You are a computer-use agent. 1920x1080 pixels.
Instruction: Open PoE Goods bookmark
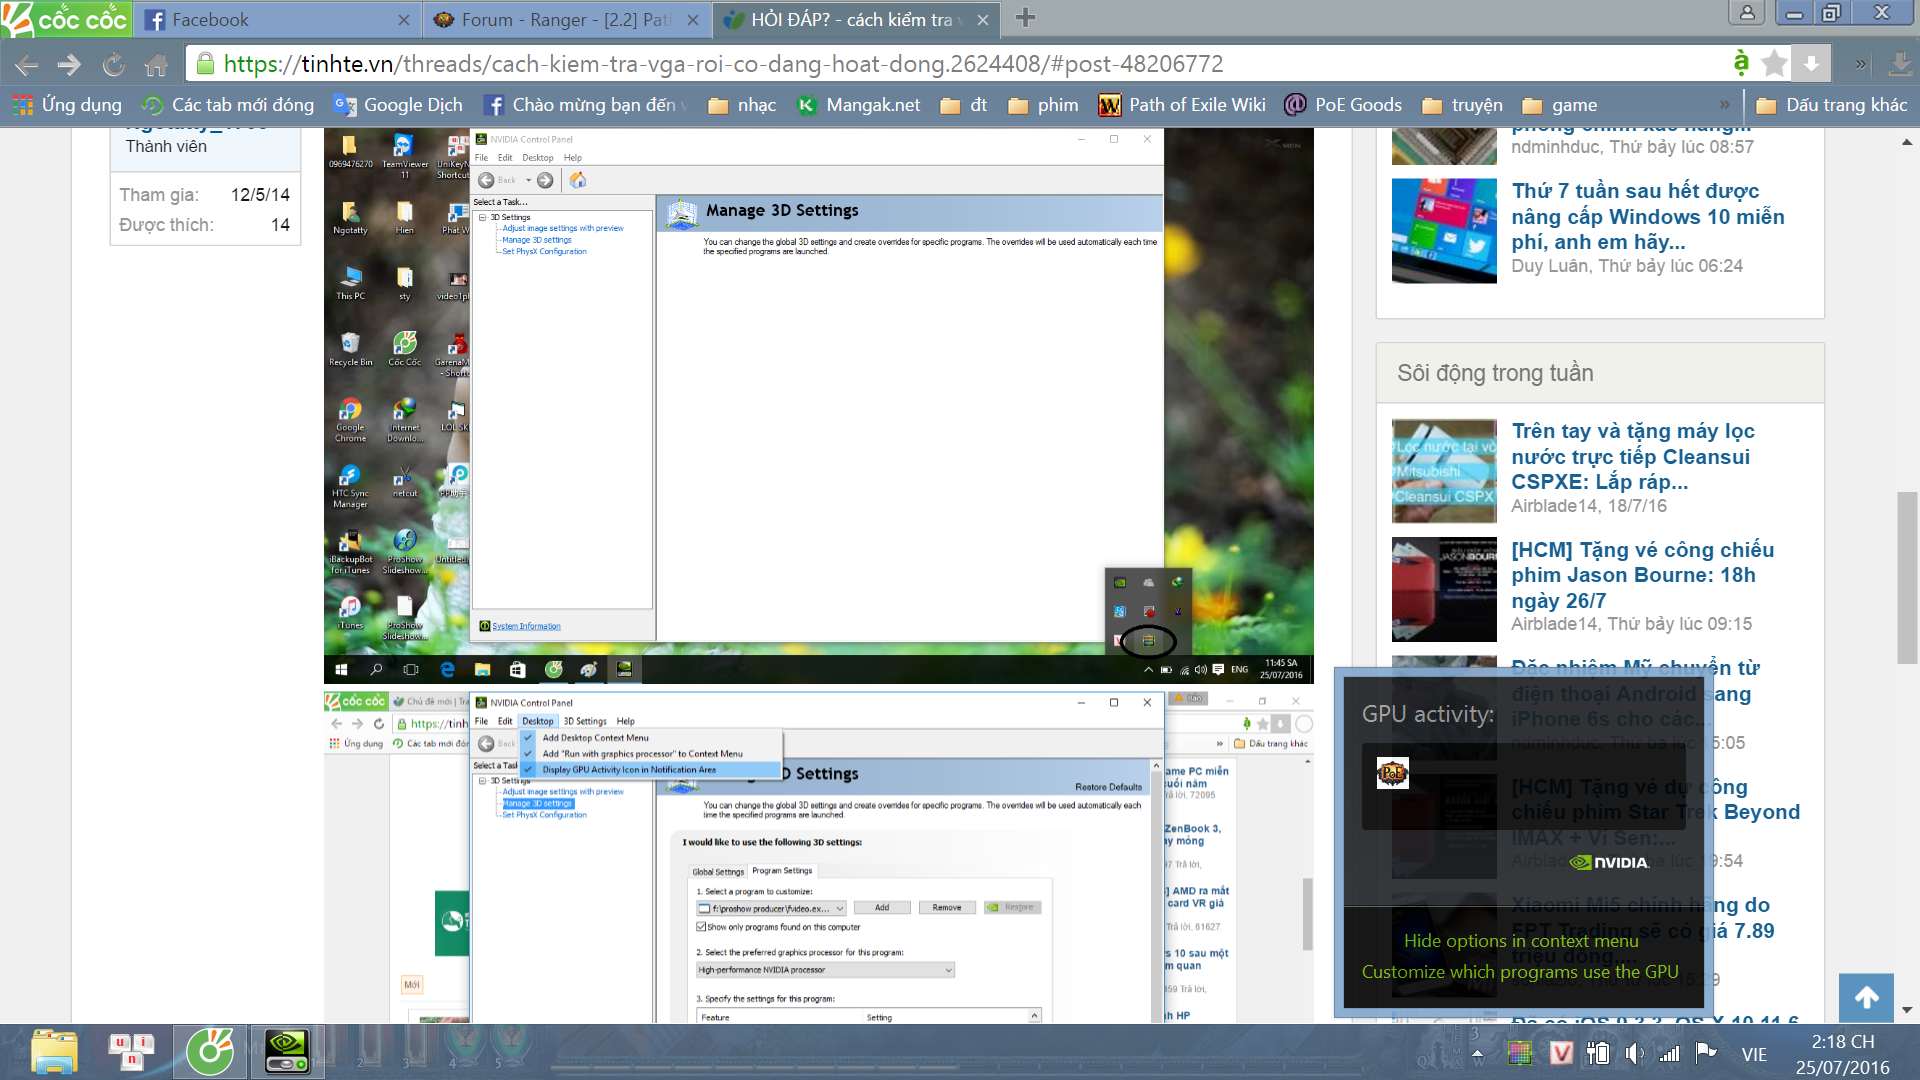[1343, 105]
